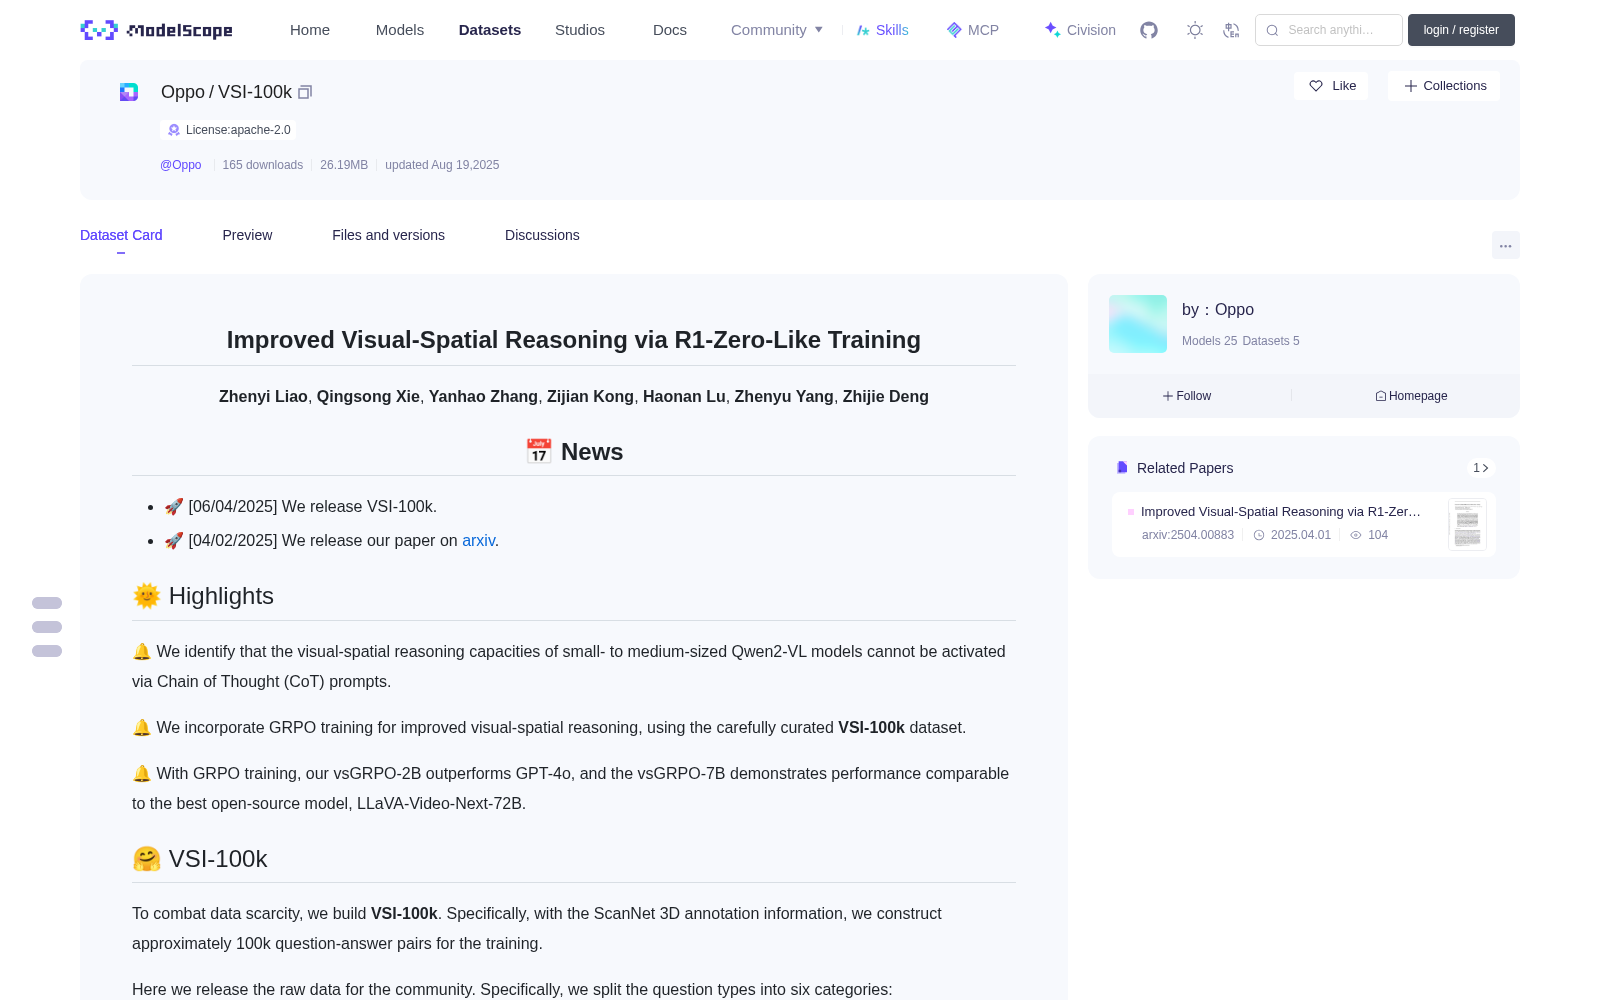Screen dimensions: 1600x1000
Task: Click the VSI-100k section heading
Action: (200, 859)
